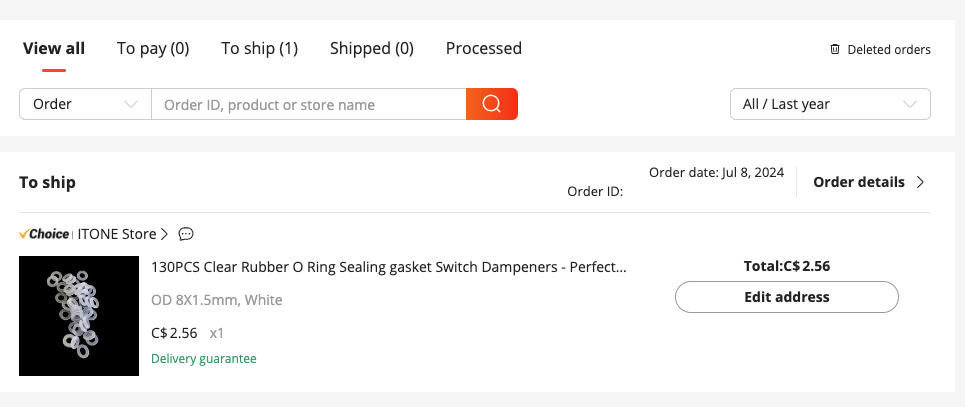Open the All / Last year date filter
The width and height of the screenshot is (965, 407).
point(830,104)
